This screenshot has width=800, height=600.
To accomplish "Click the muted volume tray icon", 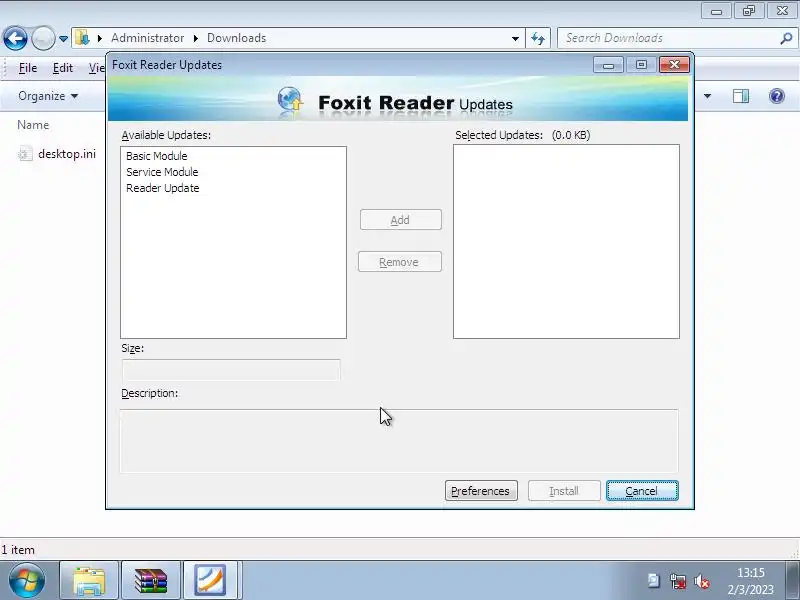I will point(702,581).
